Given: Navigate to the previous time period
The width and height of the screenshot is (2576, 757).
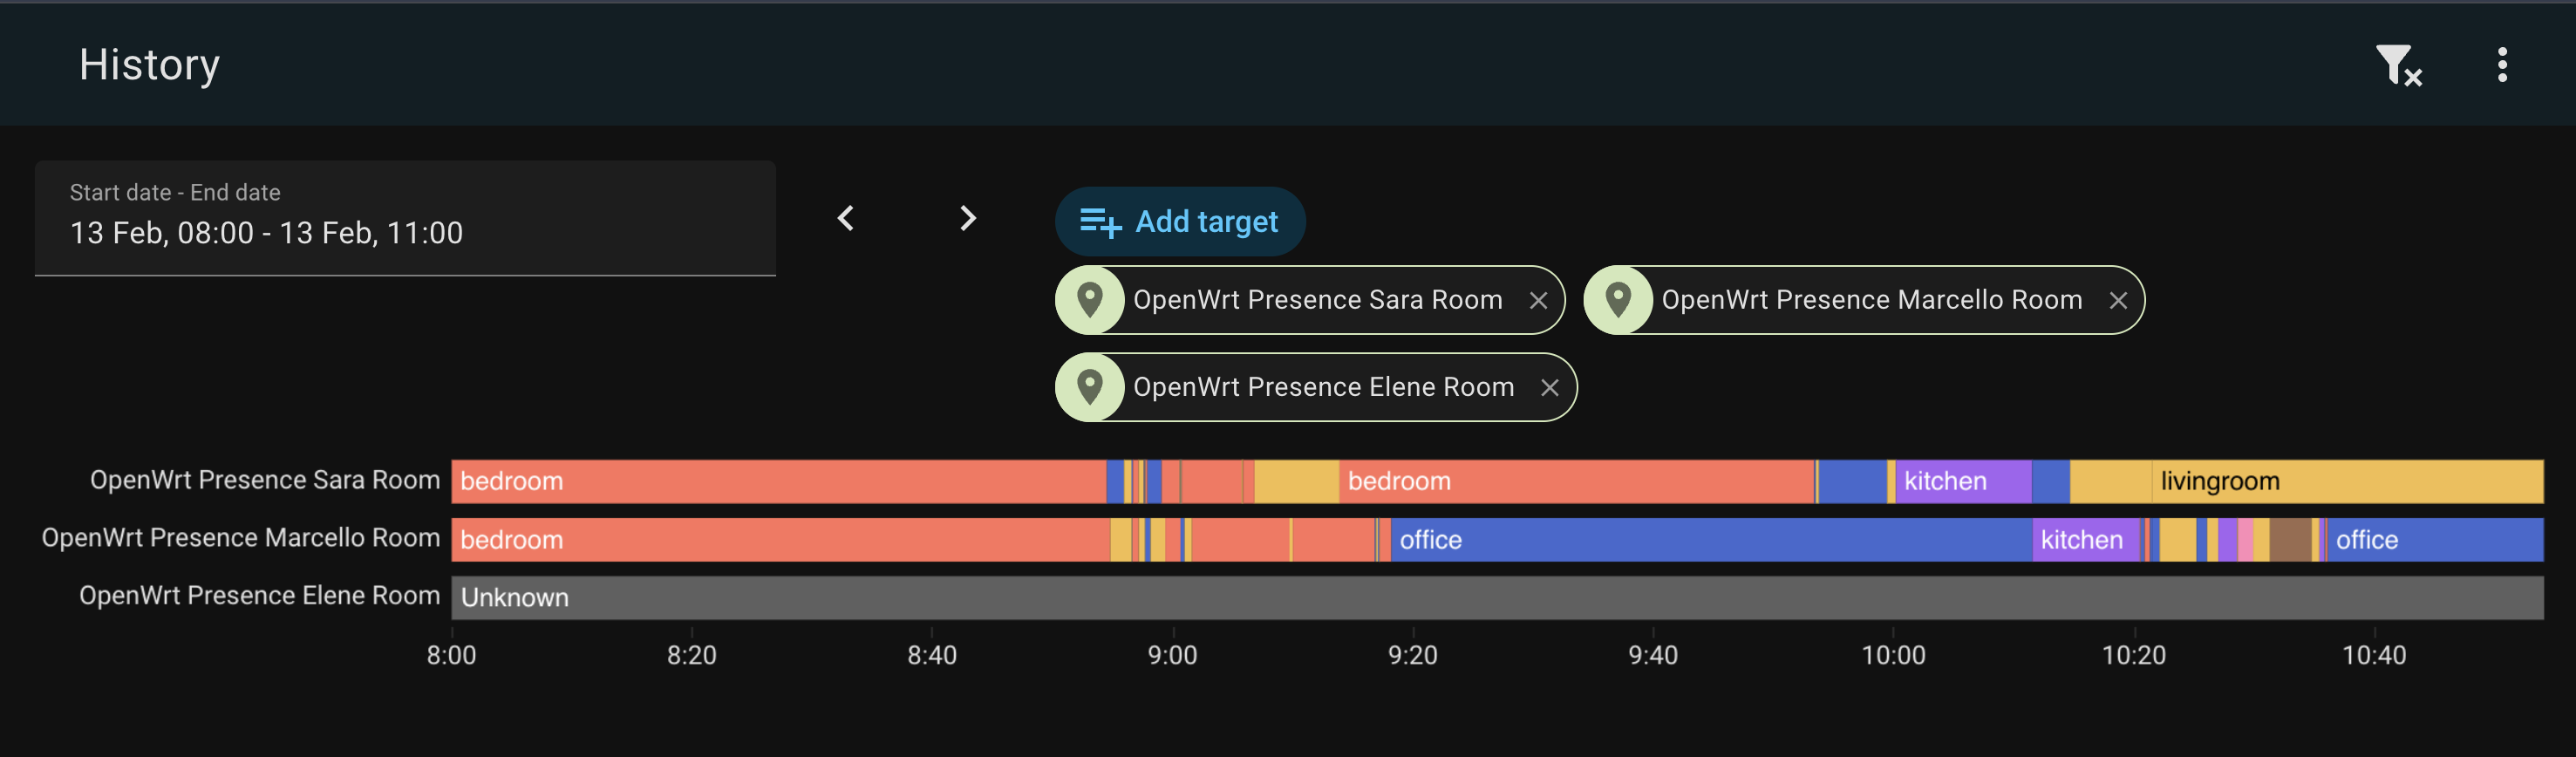Looking at the screenshot, I should (845, 218).
